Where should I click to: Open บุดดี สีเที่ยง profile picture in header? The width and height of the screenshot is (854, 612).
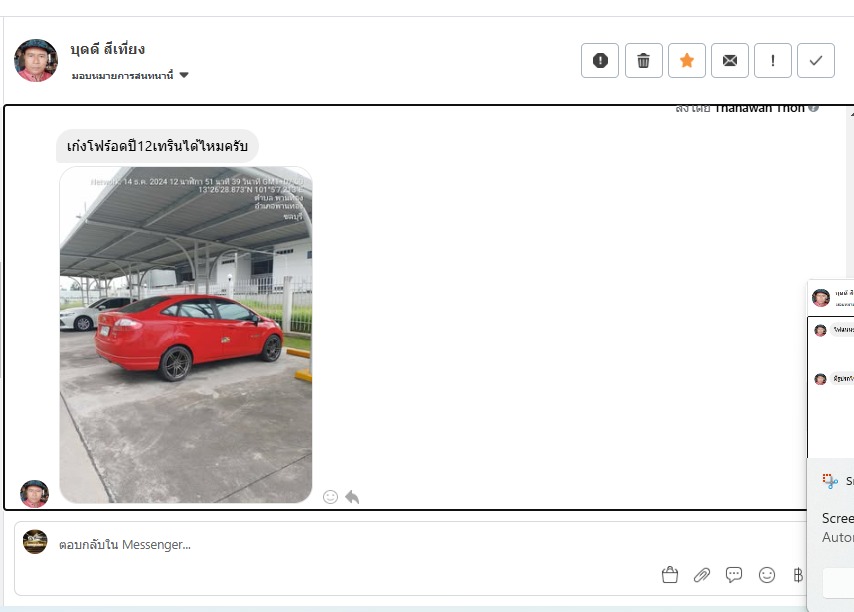coord(35,60)
